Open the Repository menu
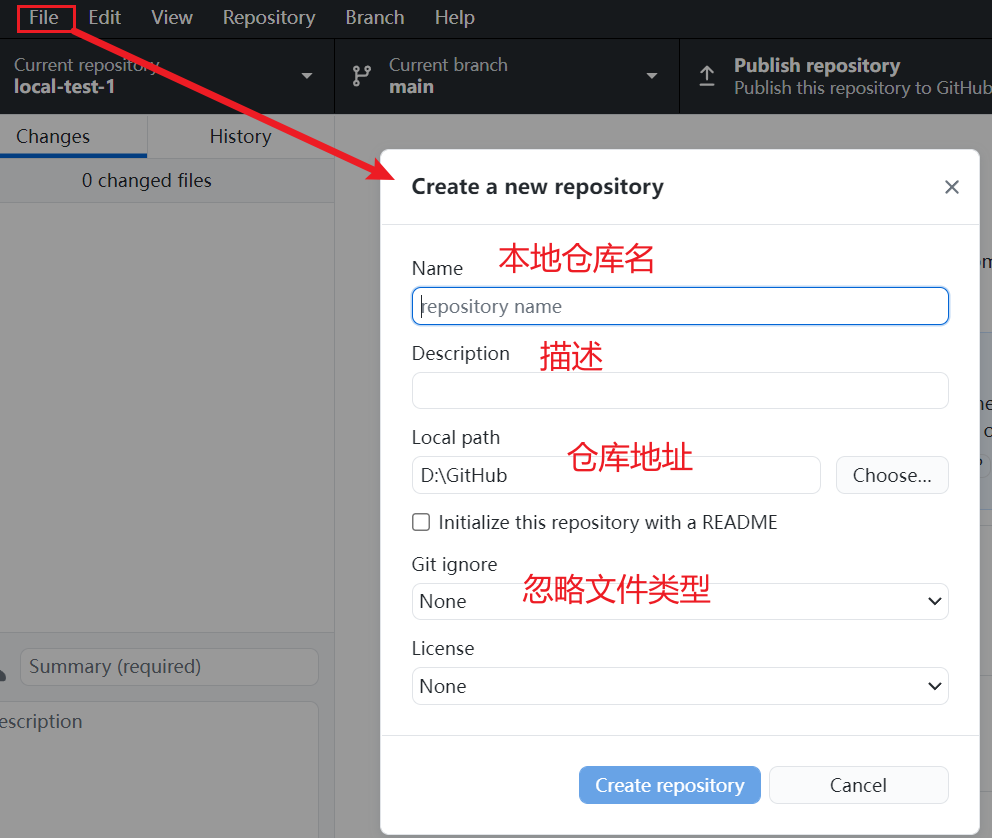Screen dimensions: 992x838 coord(269,18)
